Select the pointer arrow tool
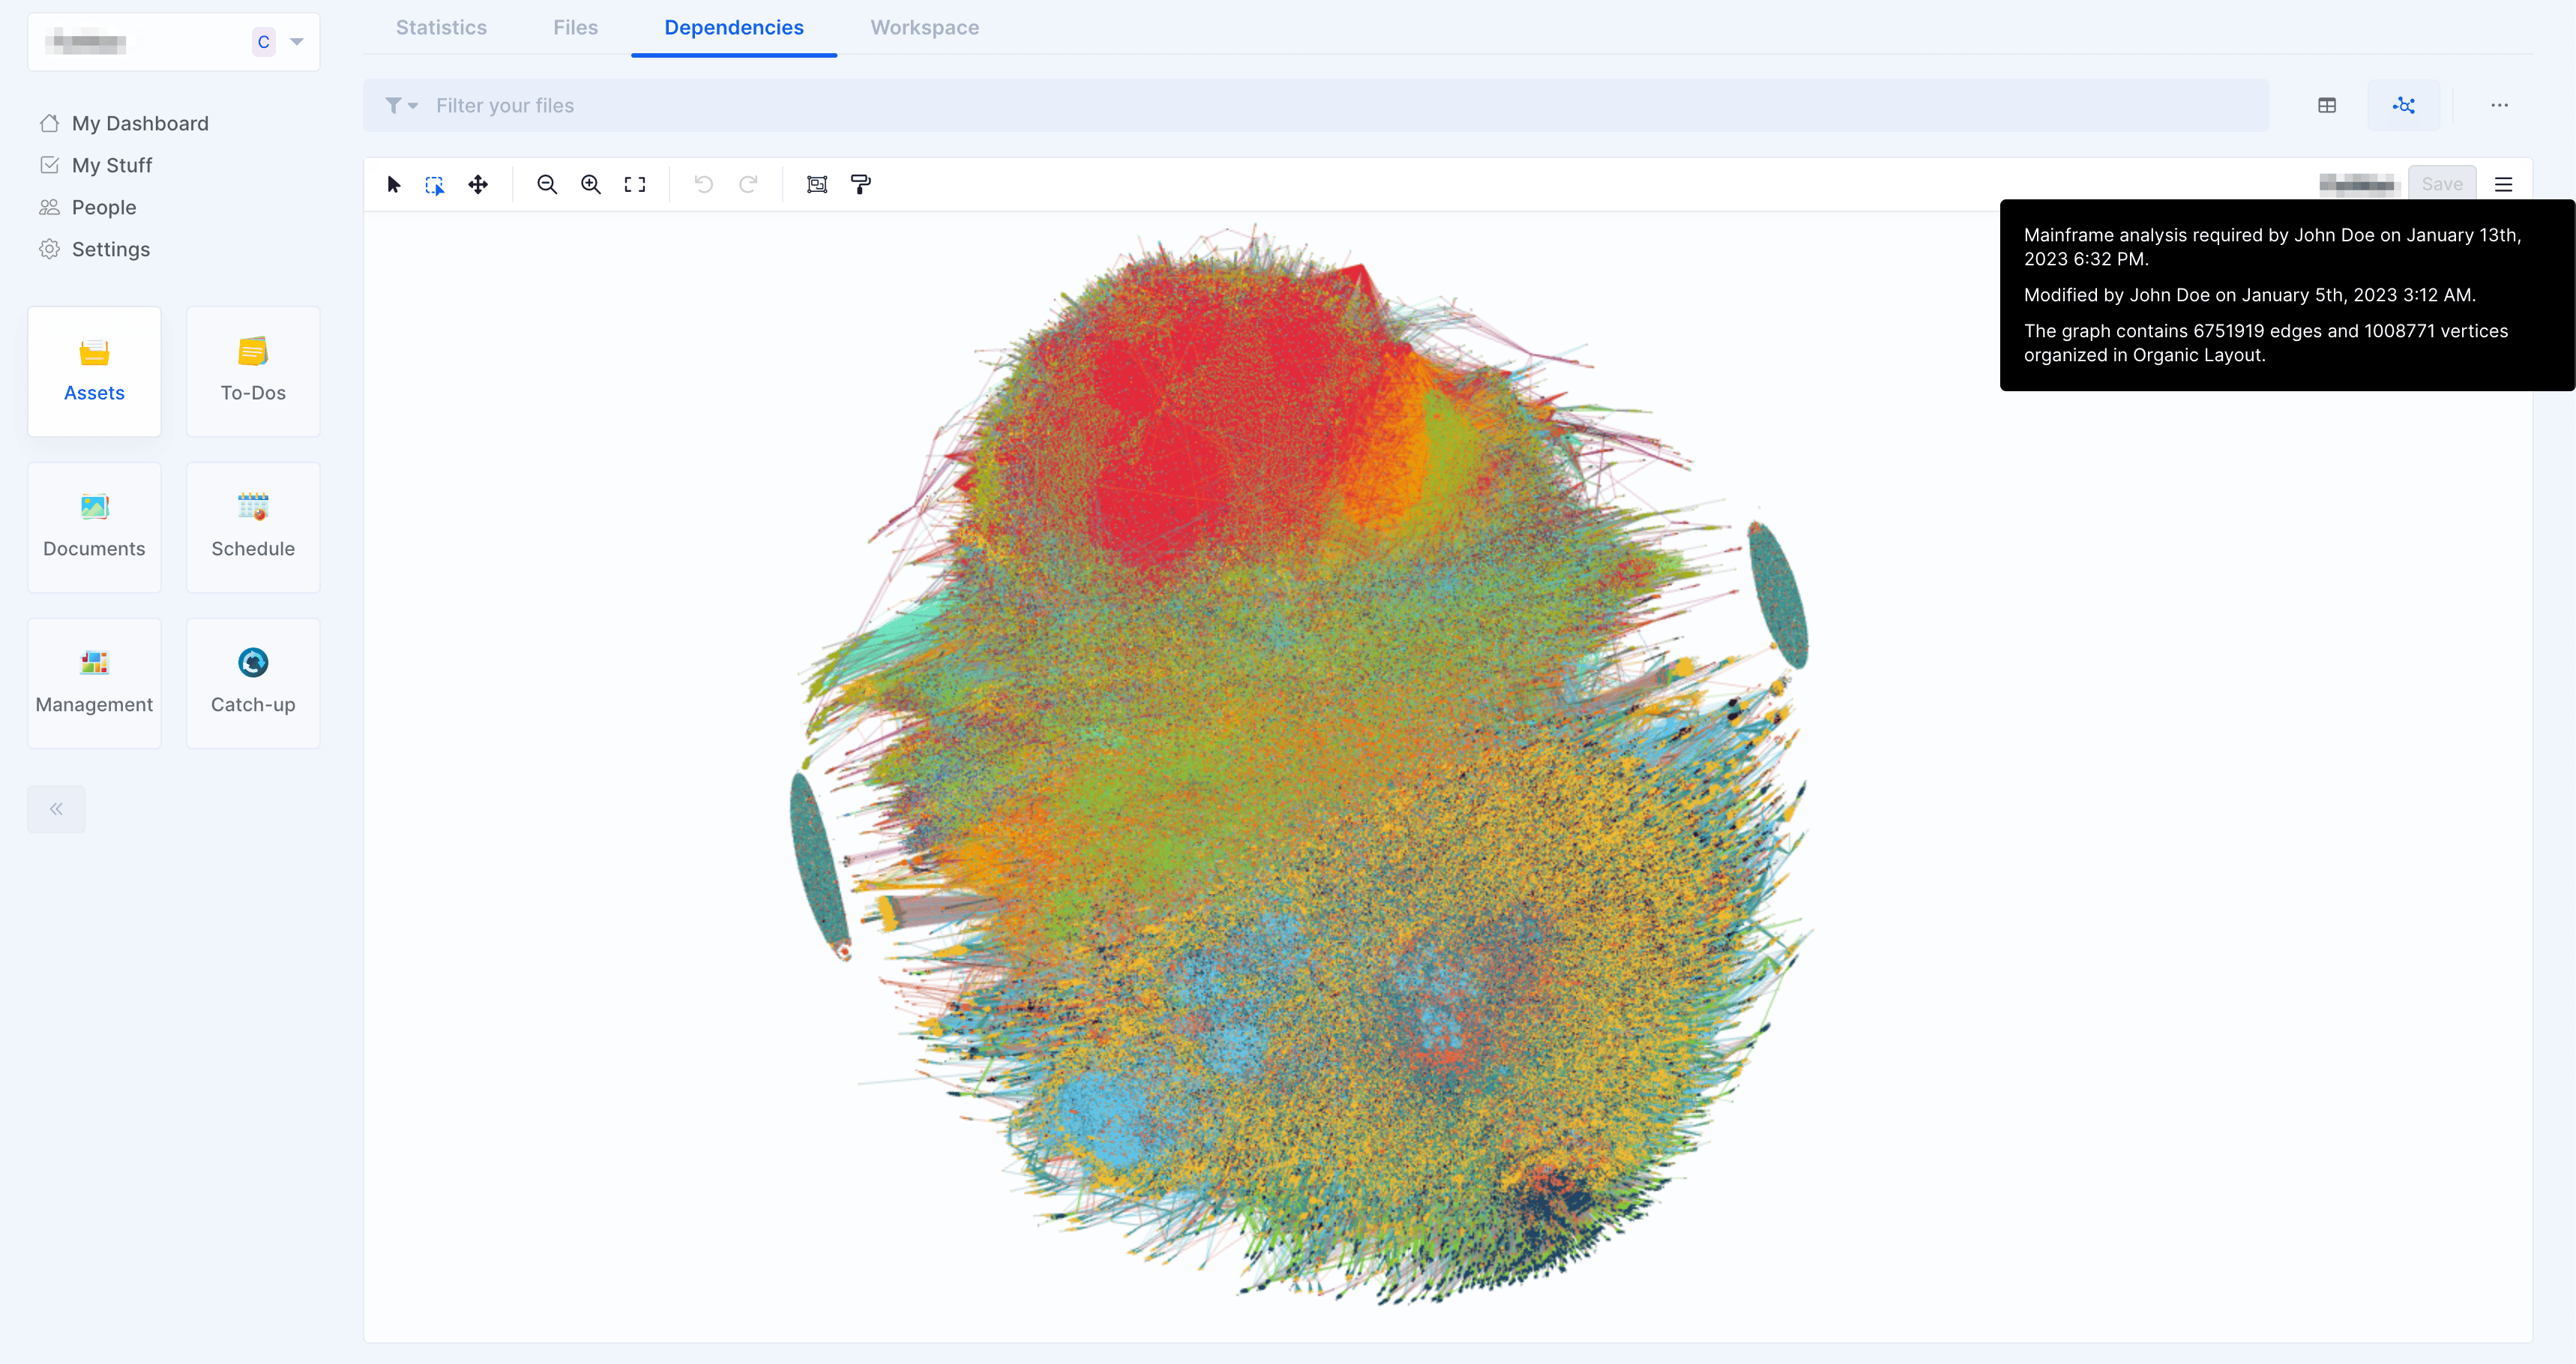The width and height of the screenshot is (2576, 1364). point(393,184)
